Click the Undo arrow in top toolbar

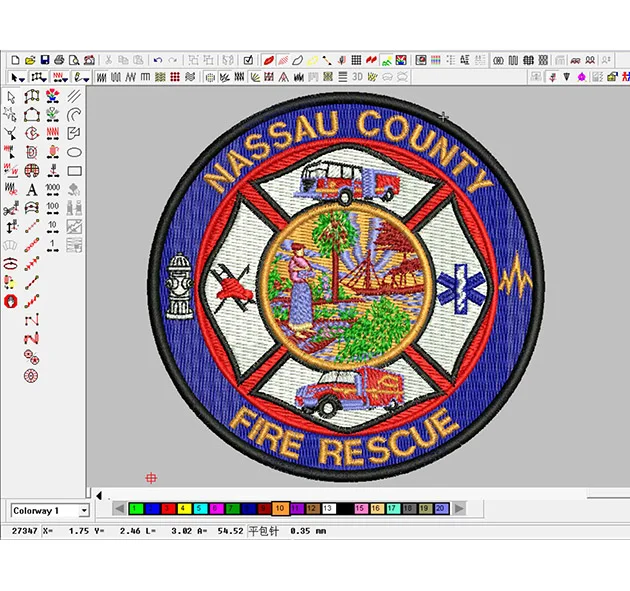click(157, 61)
